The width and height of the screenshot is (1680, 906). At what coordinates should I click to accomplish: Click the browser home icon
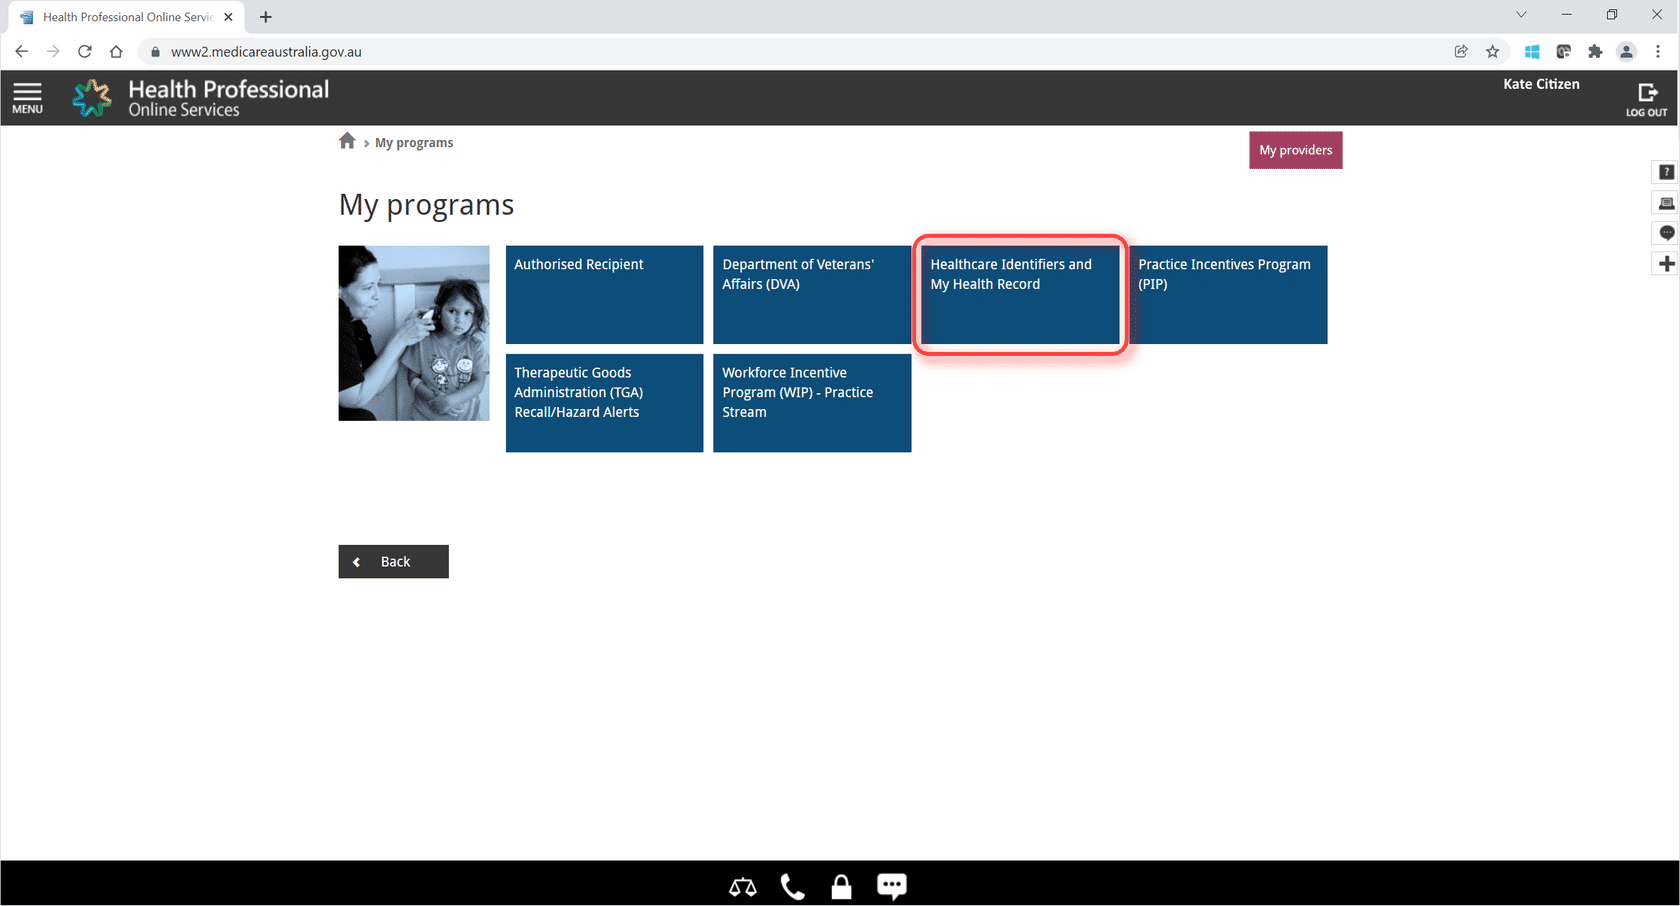116,51
